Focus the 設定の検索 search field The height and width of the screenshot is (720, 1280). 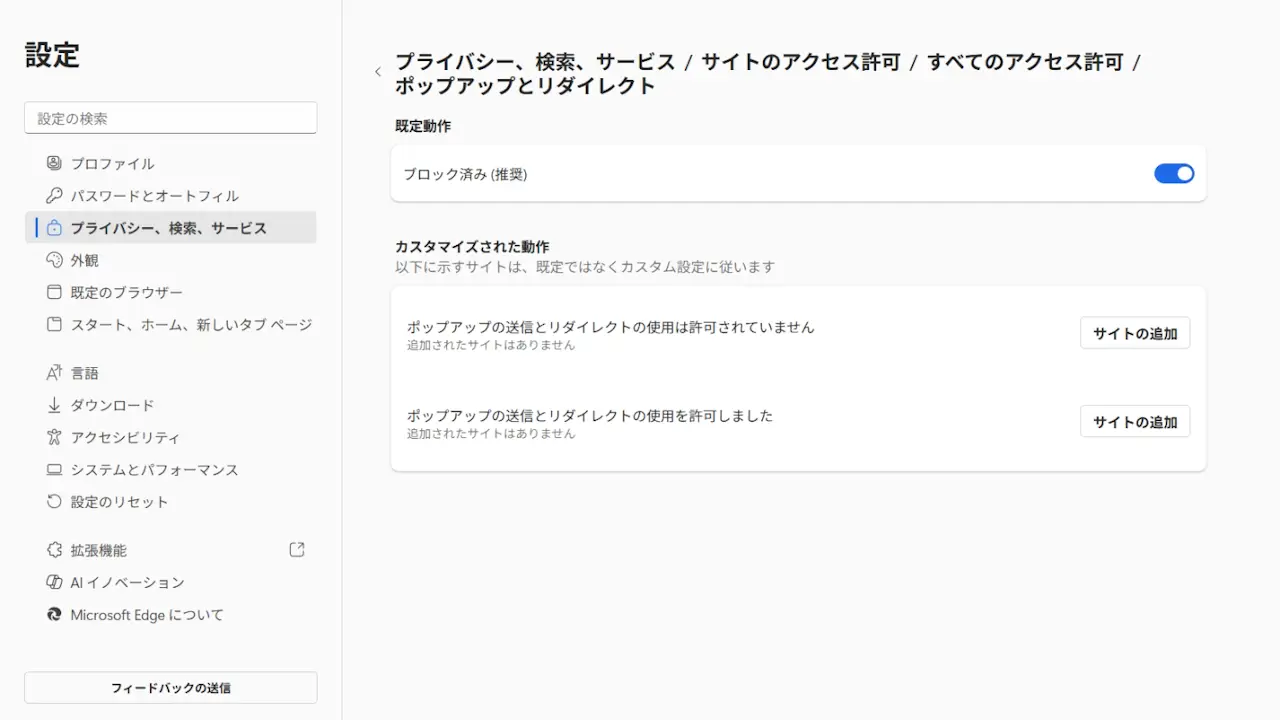point(171,118)
